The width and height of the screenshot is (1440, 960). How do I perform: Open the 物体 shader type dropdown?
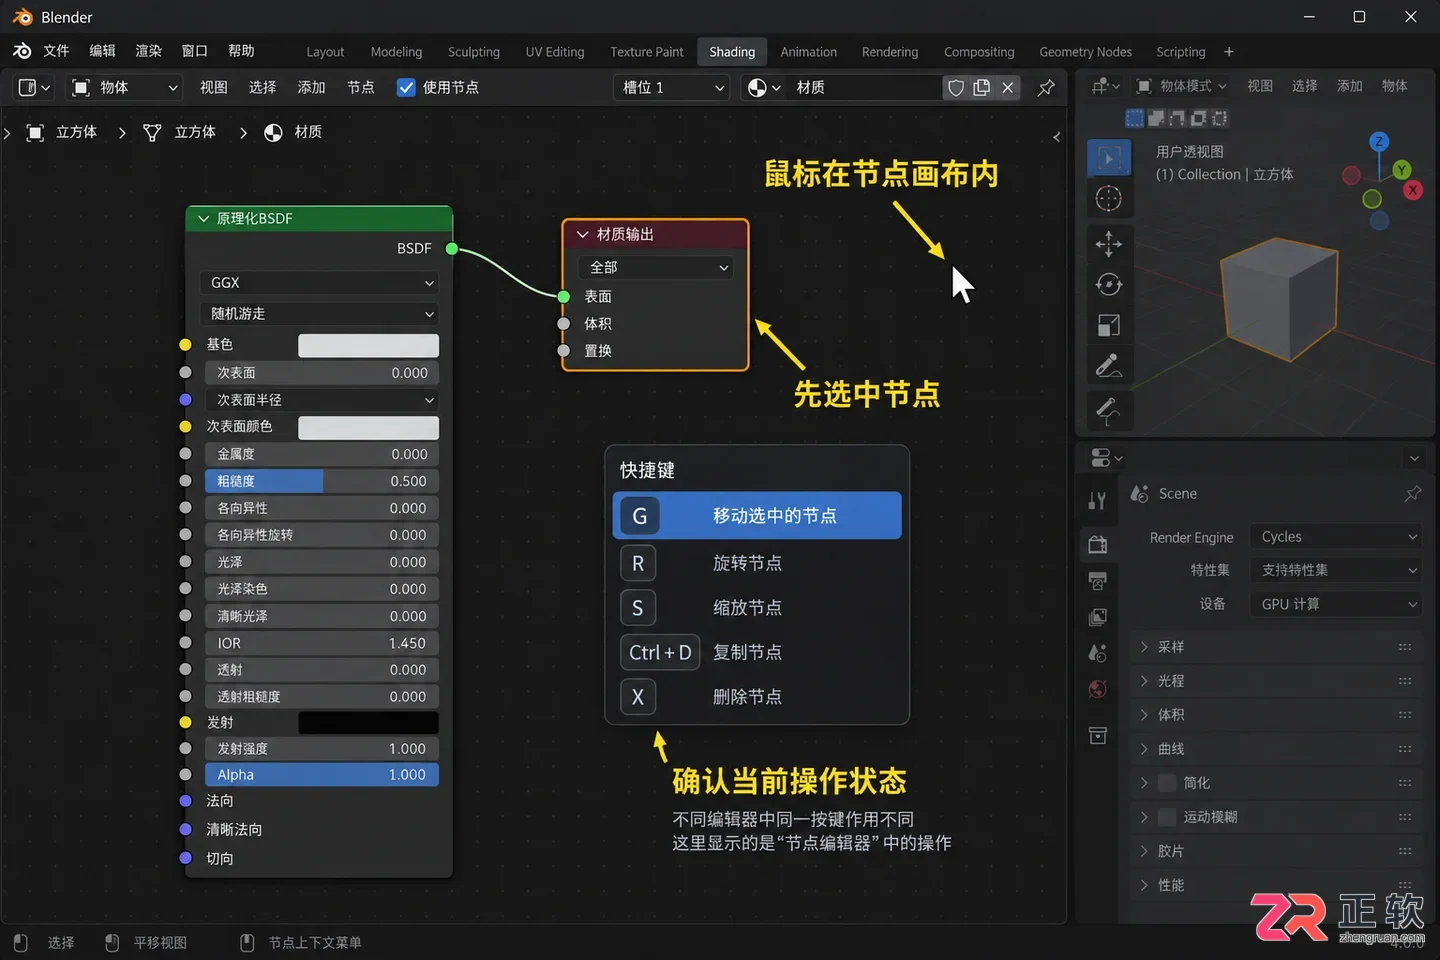point(124,88)
